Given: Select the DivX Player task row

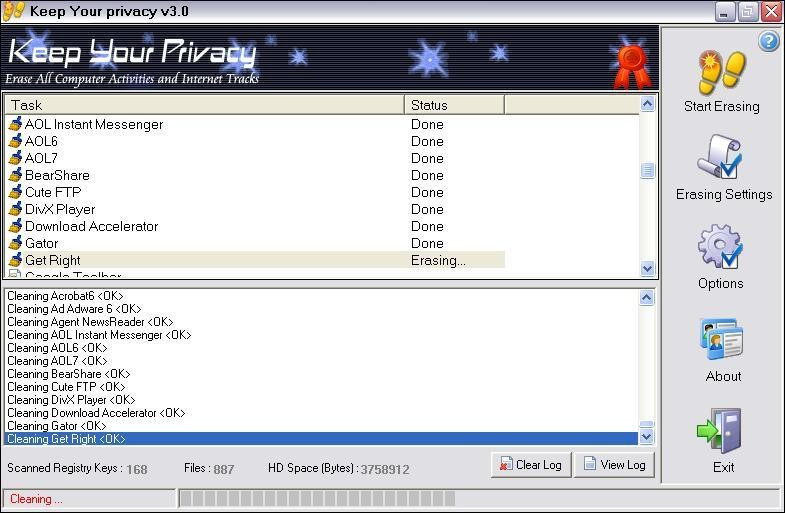Looking at the screenshot, I should click(255, 209).
